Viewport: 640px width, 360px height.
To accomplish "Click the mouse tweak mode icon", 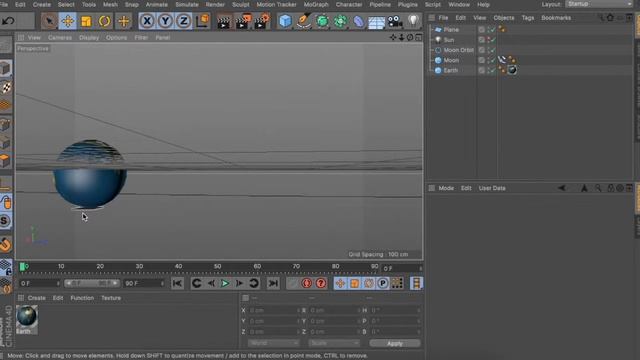I will coord(6,202).
